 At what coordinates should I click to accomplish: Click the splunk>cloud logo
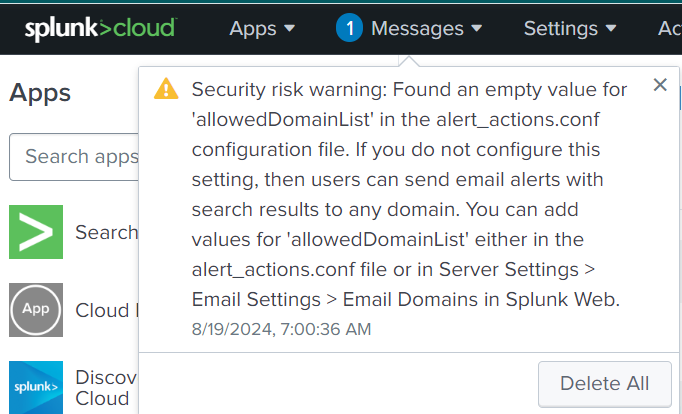pyautogui.click(x=99, y=28)
